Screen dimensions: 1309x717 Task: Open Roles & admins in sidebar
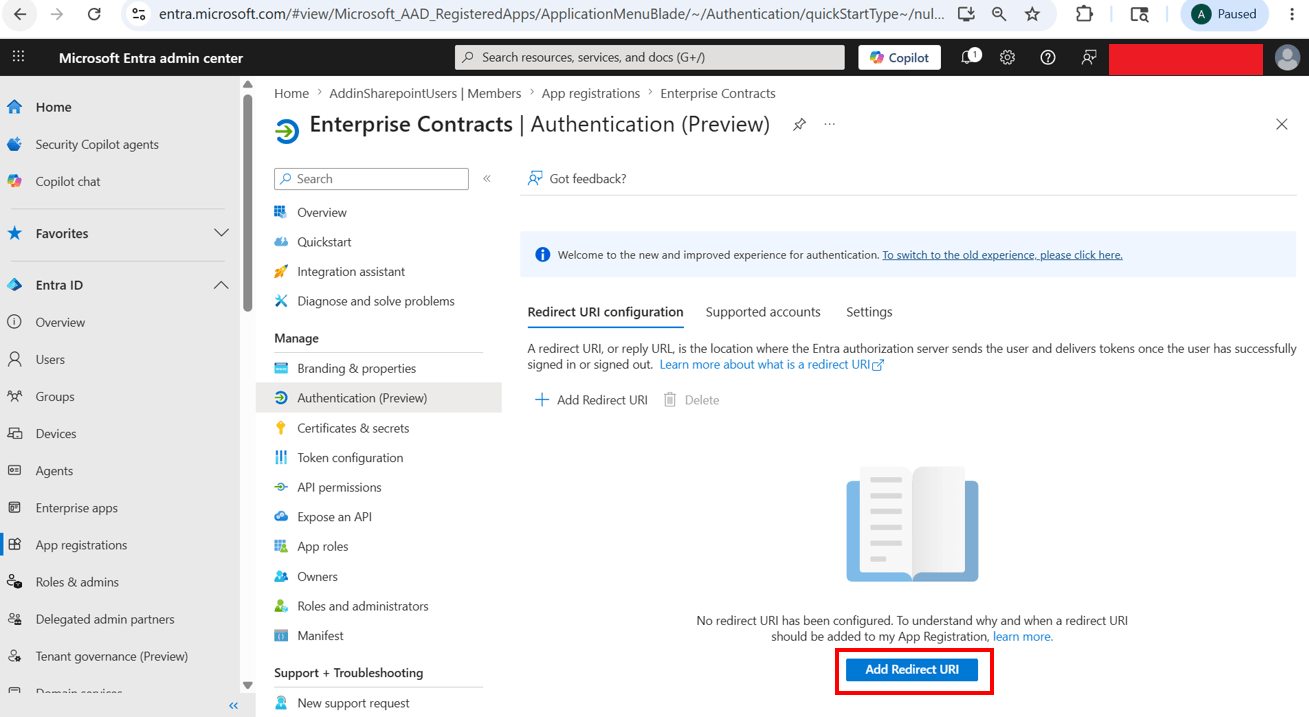(77, 582)
